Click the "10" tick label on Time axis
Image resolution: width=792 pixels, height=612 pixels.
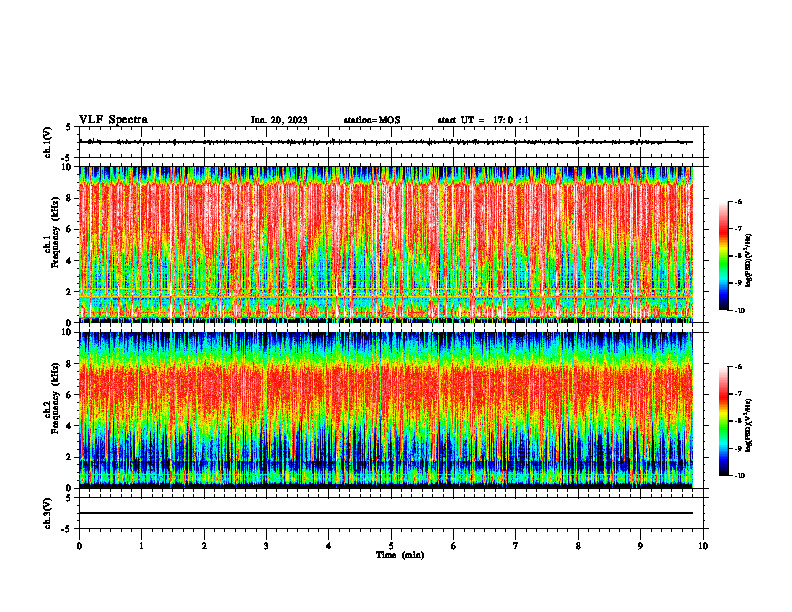(x=703, y=546)
